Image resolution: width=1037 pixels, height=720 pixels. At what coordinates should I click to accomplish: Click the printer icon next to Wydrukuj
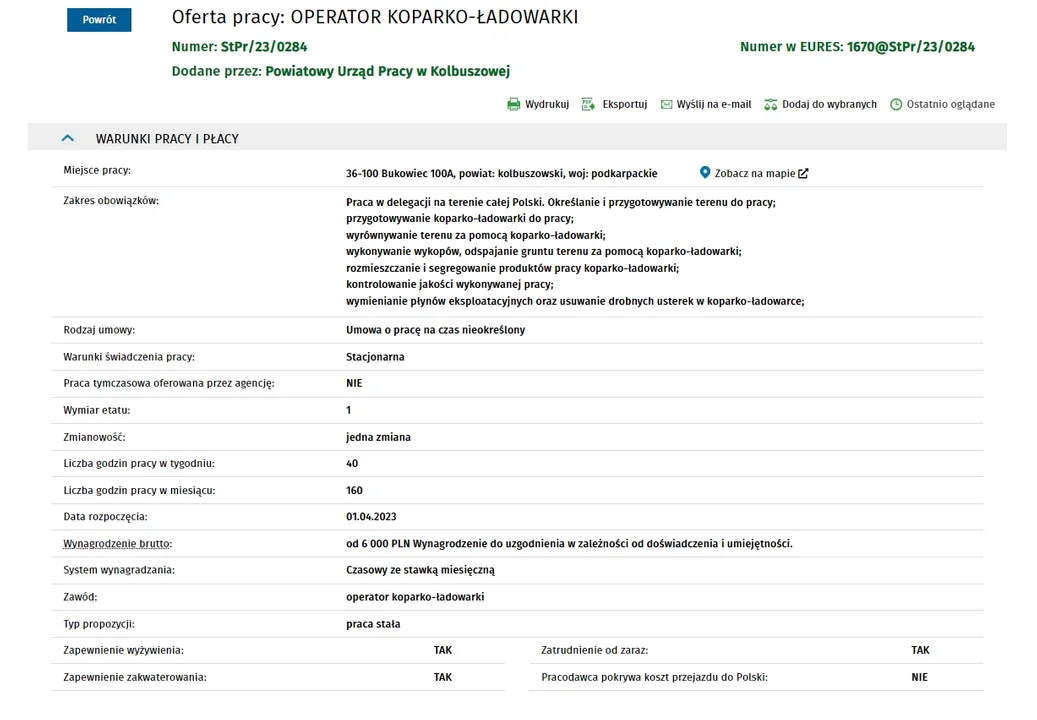point(513,104)
